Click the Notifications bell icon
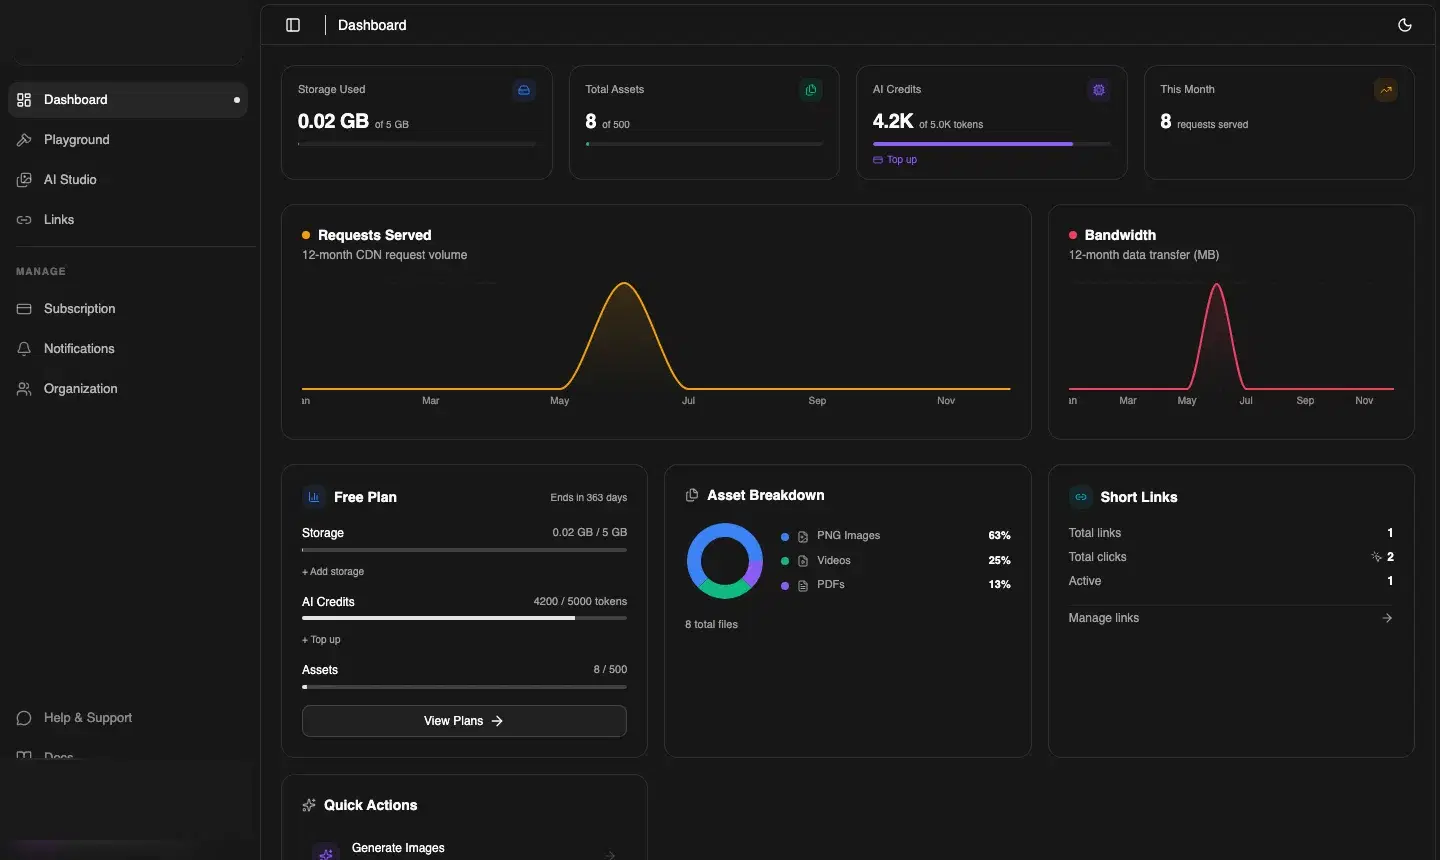This screenshot has height=860, width=1440. click(24, 349)
